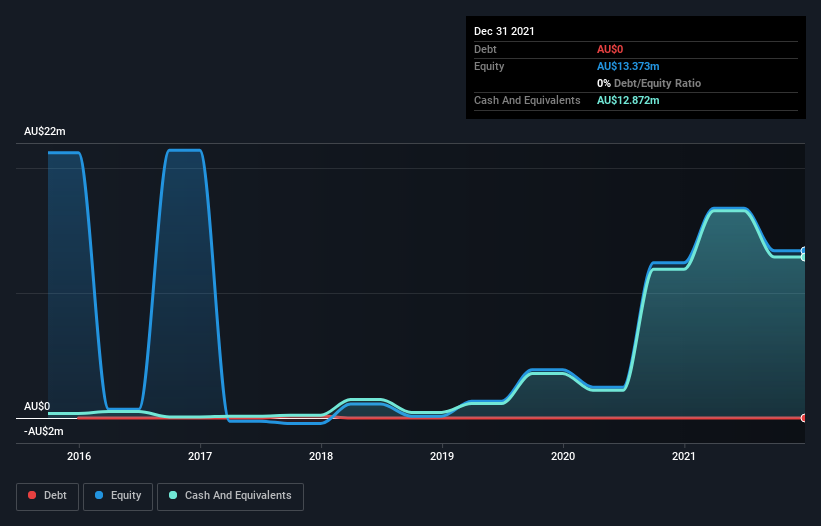The width and height of the screenshot is (821, 526).
Task: Click the red AU$0 debt value
Action: [610, 49]
